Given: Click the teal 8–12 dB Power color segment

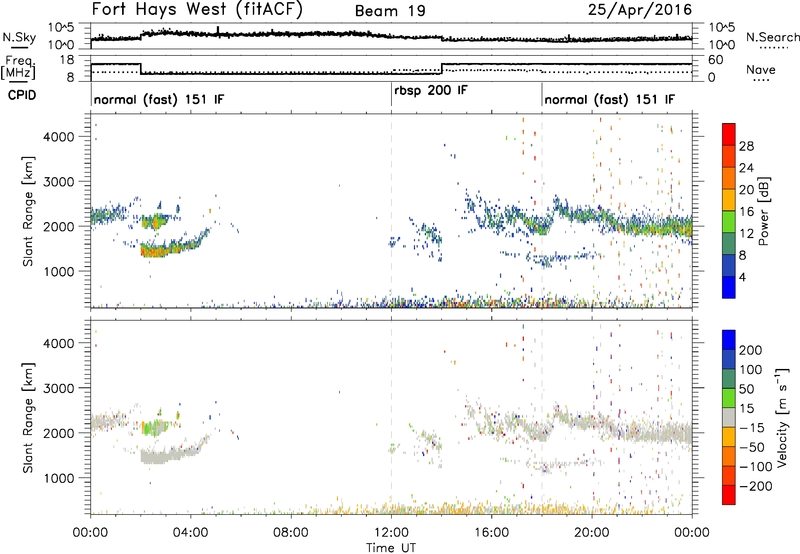Looking at the screenshot, I should 729,244.
